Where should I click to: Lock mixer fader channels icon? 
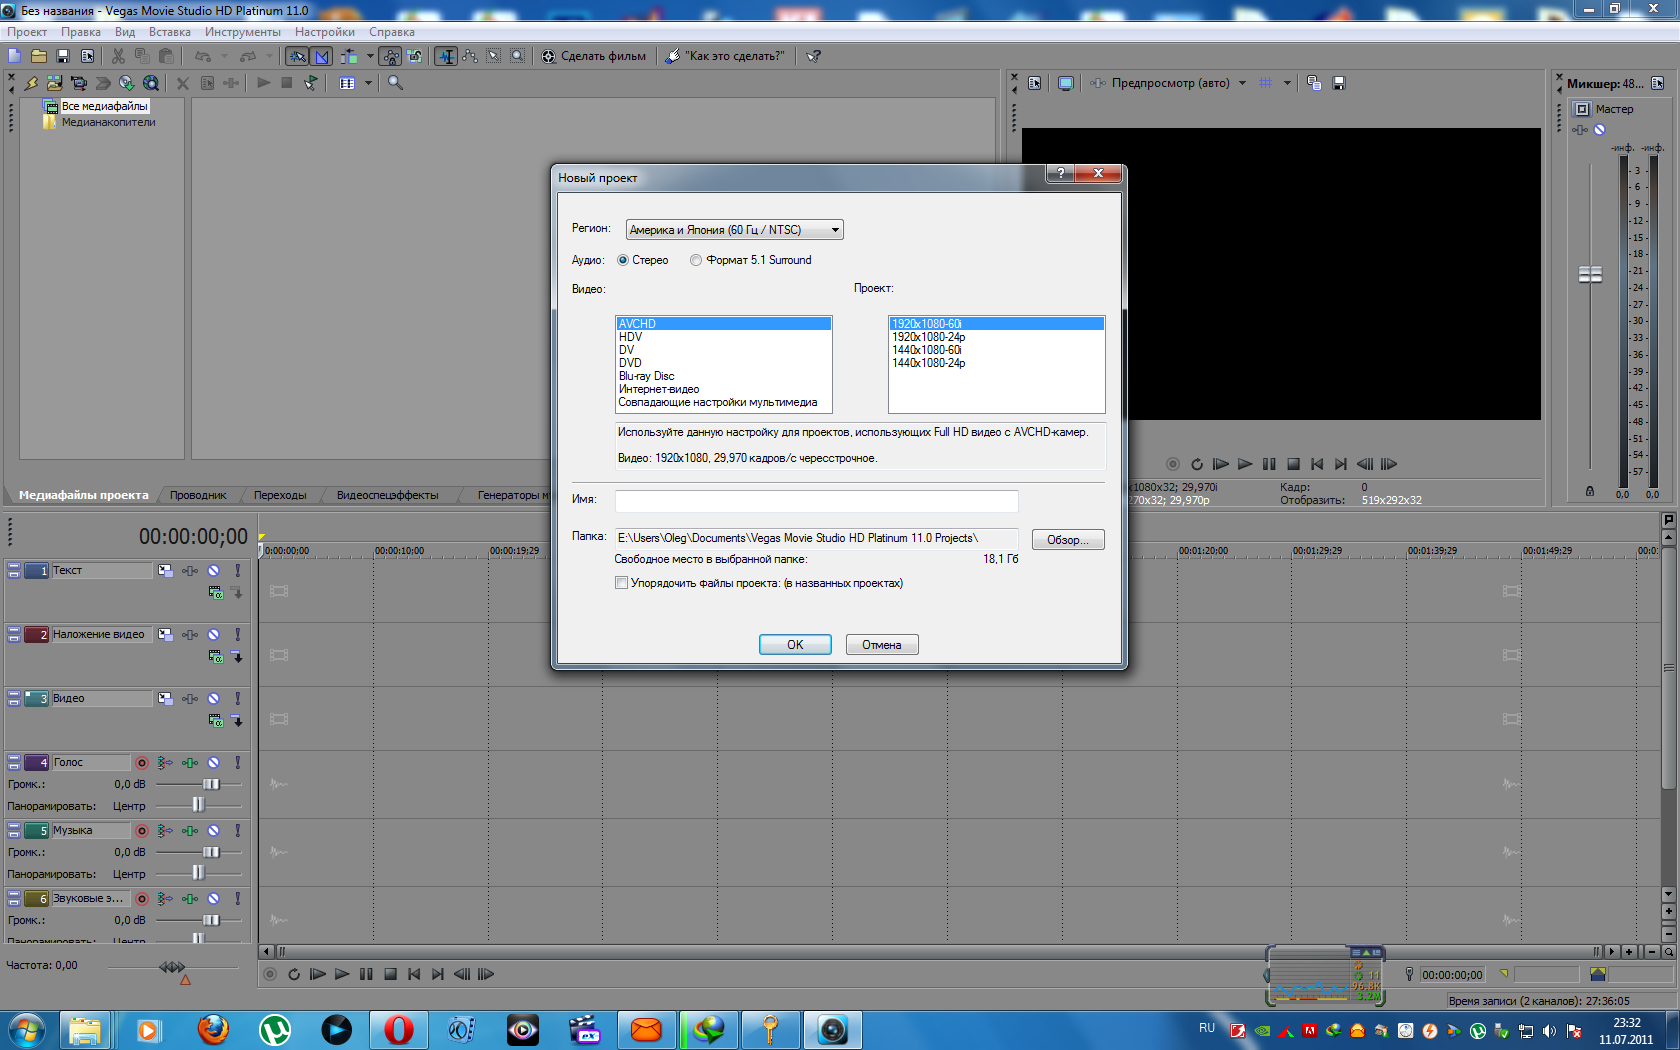pyautogui.click(x=1590, y=491)
